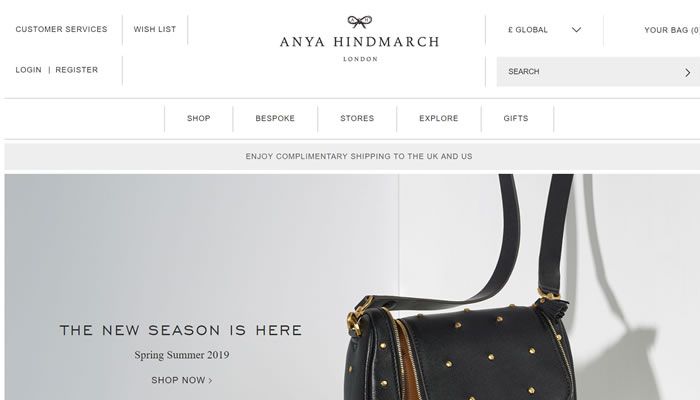This screenshot has width=700, height=400.
Task: Click the Anya Hindmarch bow logo icon
Action: [360, 21]
